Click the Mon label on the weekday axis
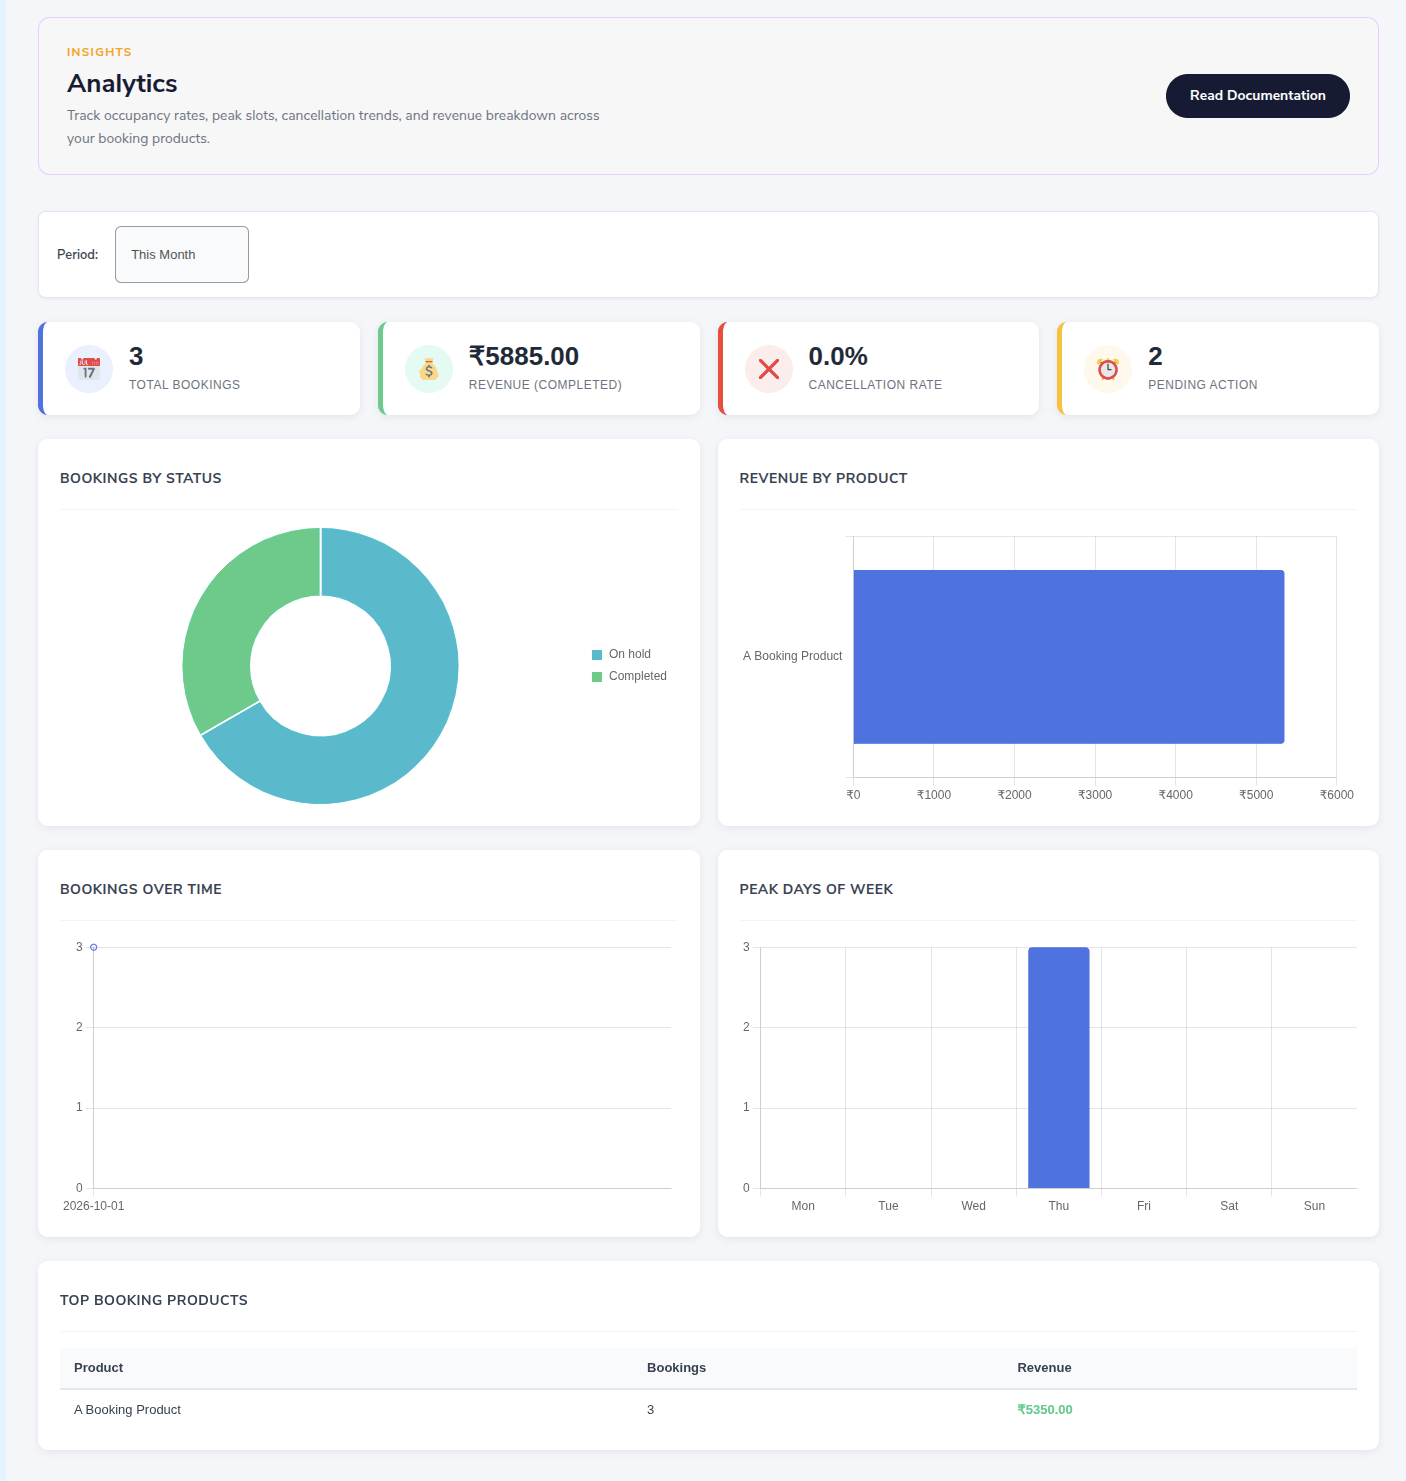1406x1481 pixels. [803, 1206]
